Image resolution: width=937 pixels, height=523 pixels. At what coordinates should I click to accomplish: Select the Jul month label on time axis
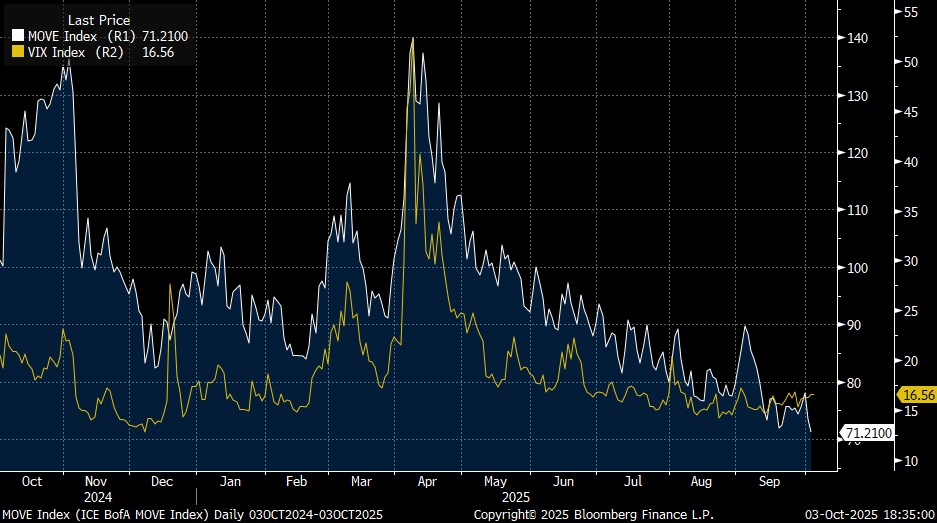632,481
